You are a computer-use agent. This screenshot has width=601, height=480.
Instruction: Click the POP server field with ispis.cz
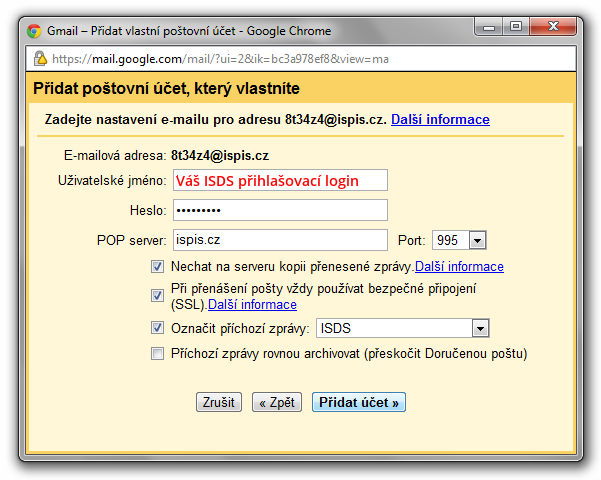click(279, 240)
